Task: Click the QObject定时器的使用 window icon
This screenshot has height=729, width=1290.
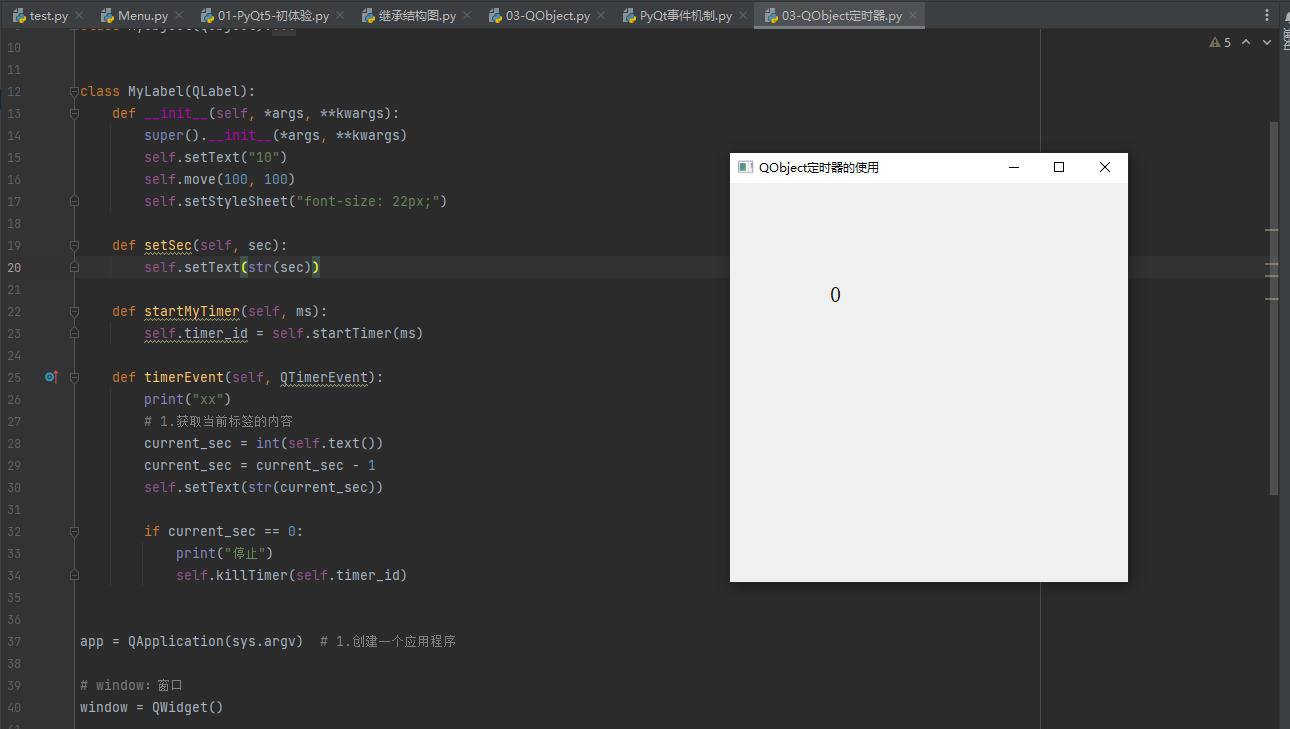Action: pos(745,167)
